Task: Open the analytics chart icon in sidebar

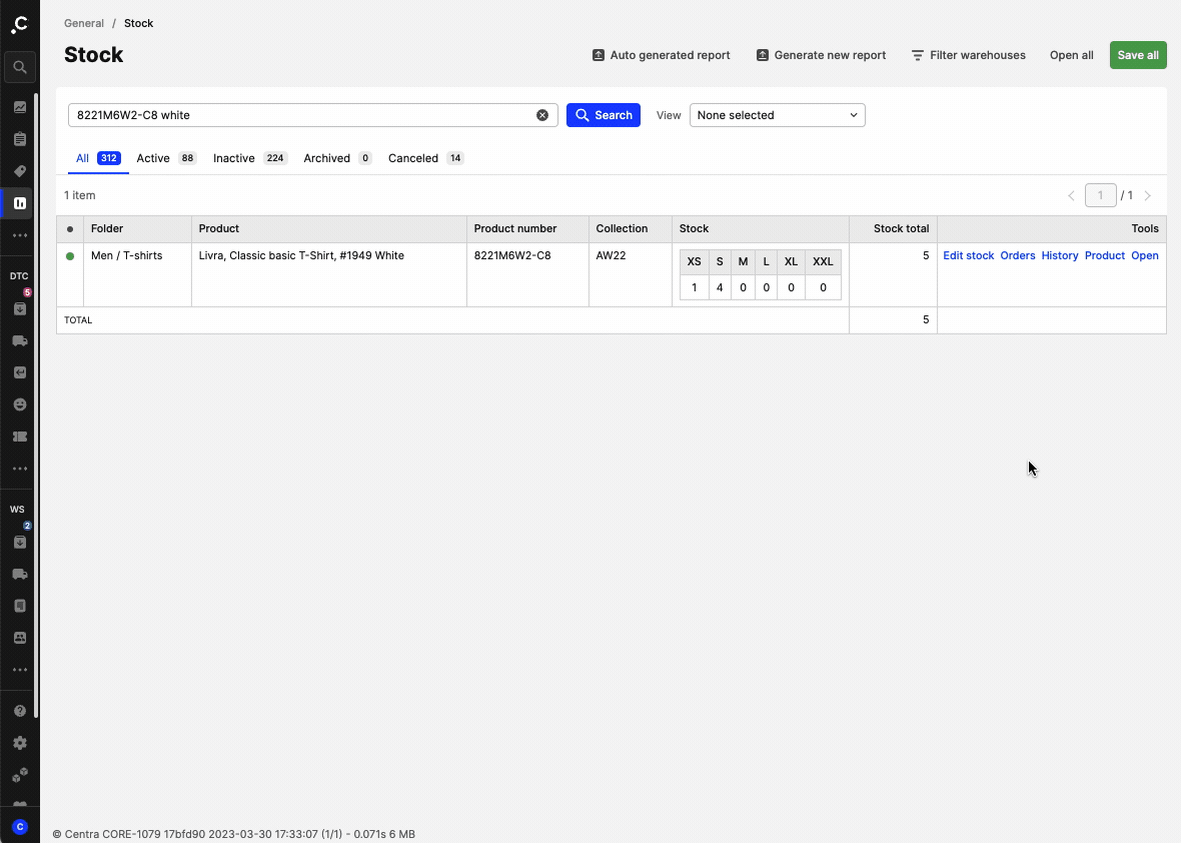Action: (x=19, y=107)
